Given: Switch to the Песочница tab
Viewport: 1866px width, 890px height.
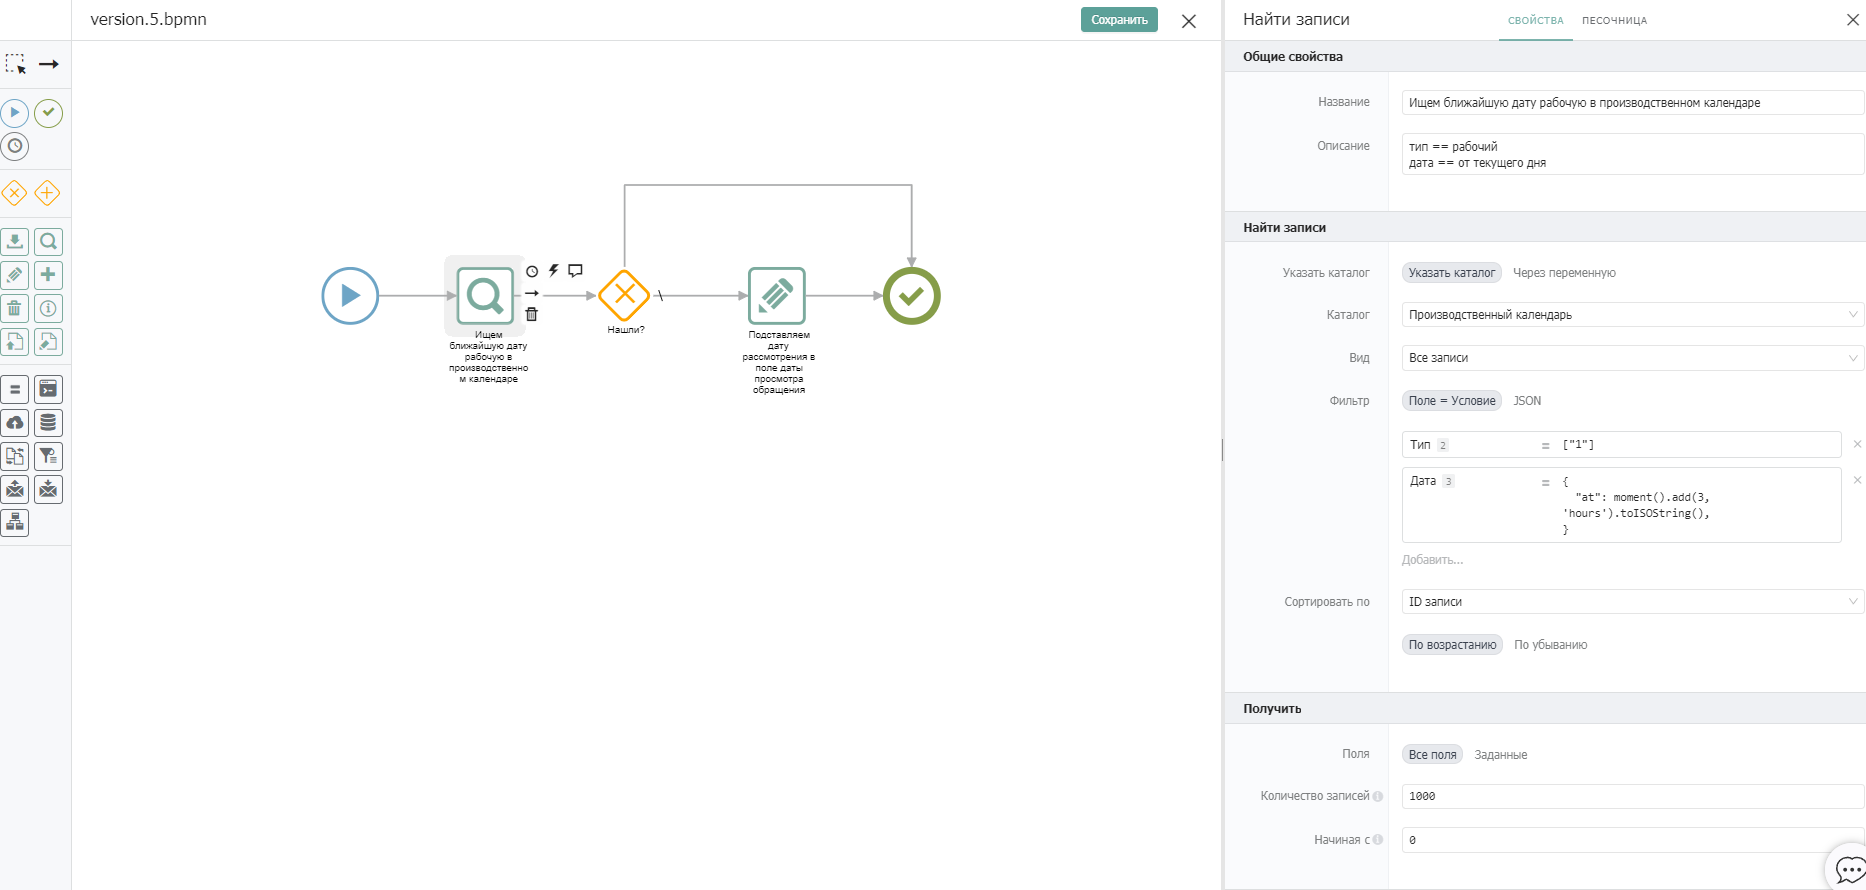Looking at the screenshot, I should click(x=1614, y=20).
